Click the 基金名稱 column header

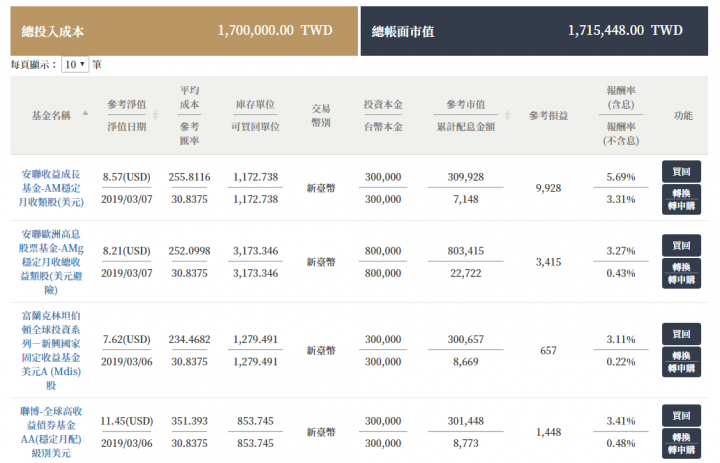click(x=51, y=115)
